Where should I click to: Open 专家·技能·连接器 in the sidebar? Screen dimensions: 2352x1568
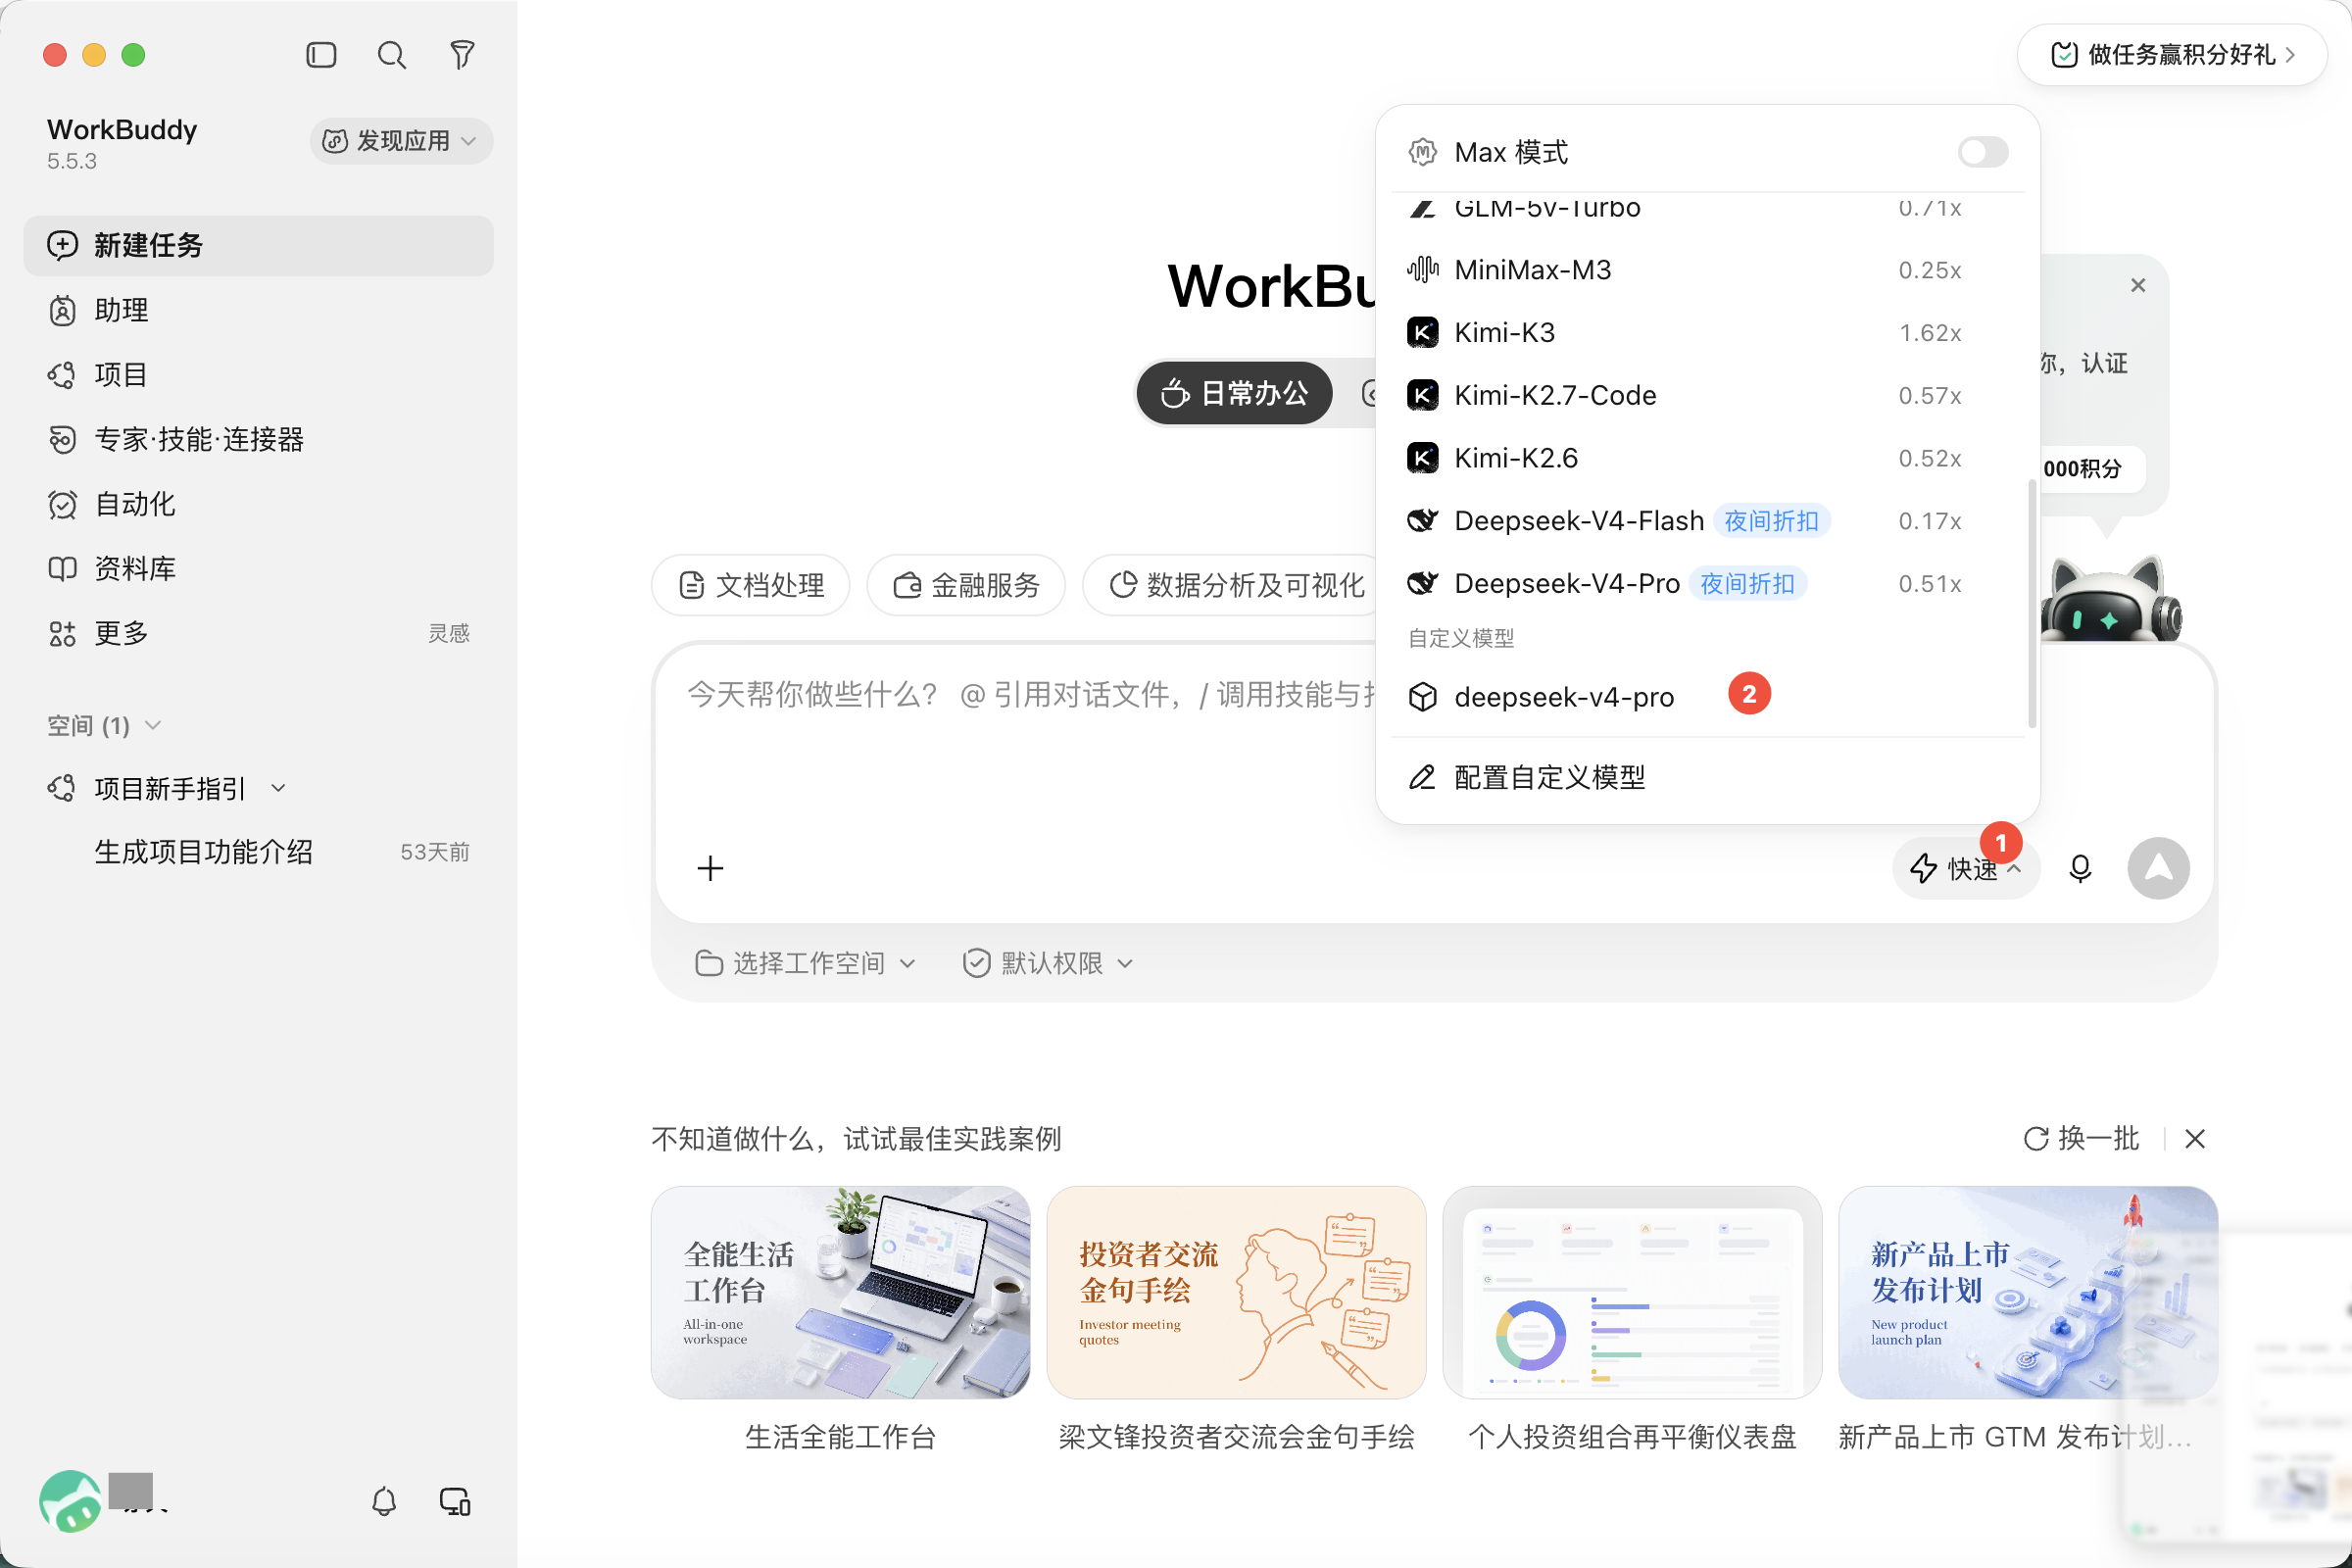259,439
